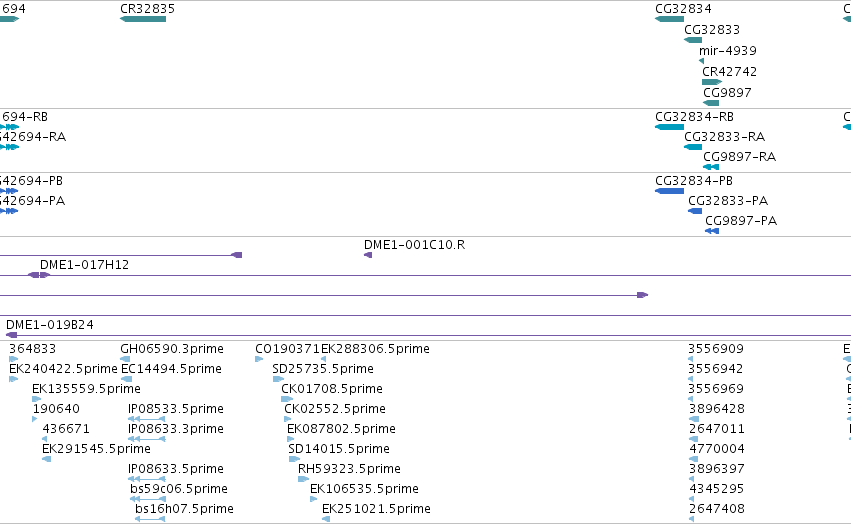Click EC14494.5prime EST label
The width and height of the screenshot is (851, 524).
coord(171,369)
